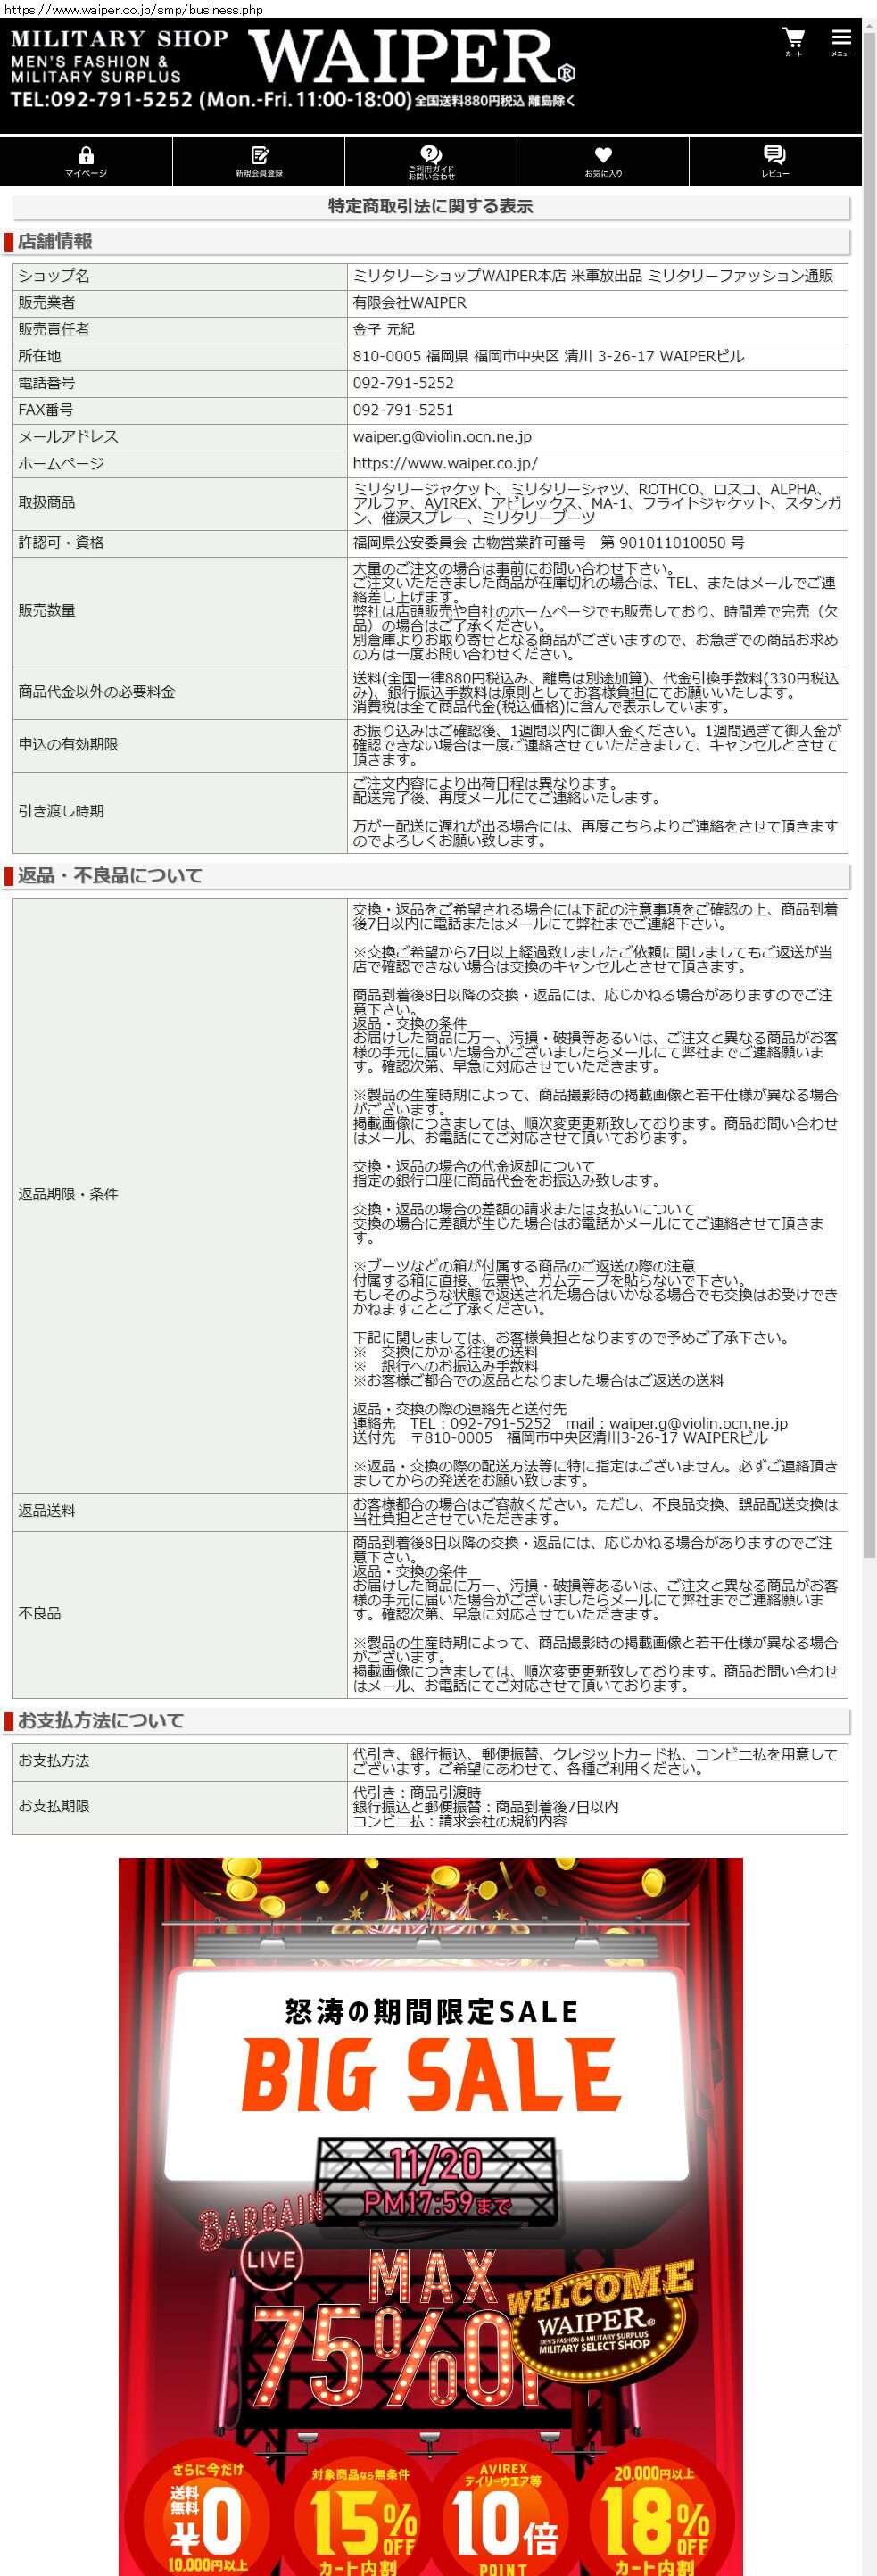Open the hamburger menu icon
This screenshot has width=877, height=2576.
click(841, 42)
